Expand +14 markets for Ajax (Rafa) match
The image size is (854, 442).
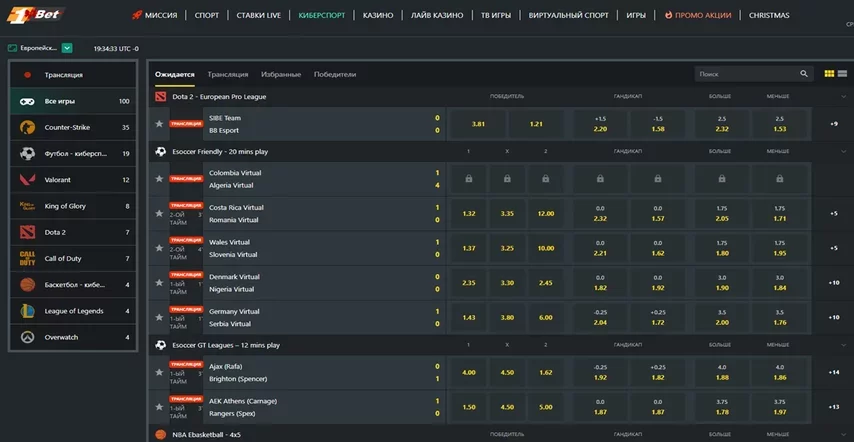tap(834, 372)
